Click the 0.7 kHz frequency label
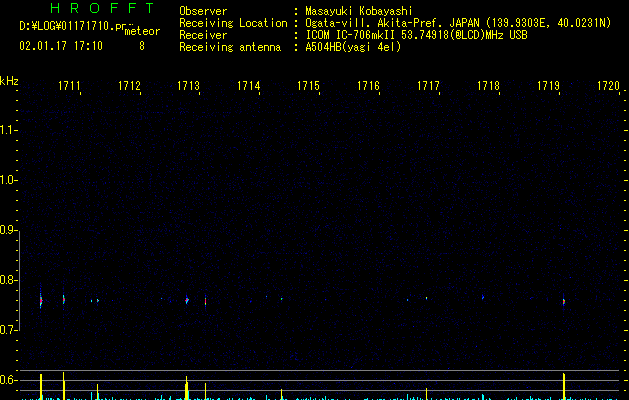 click(8, 330)
